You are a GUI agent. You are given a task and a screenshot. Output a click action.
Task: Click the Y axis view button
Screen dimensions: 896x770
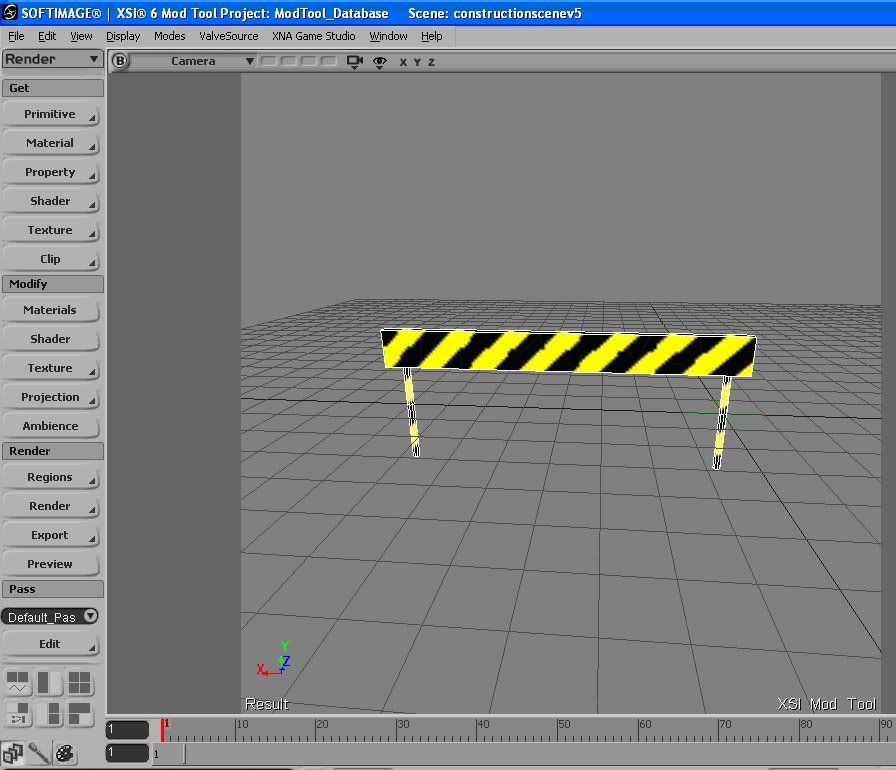(x=417, y=62)
